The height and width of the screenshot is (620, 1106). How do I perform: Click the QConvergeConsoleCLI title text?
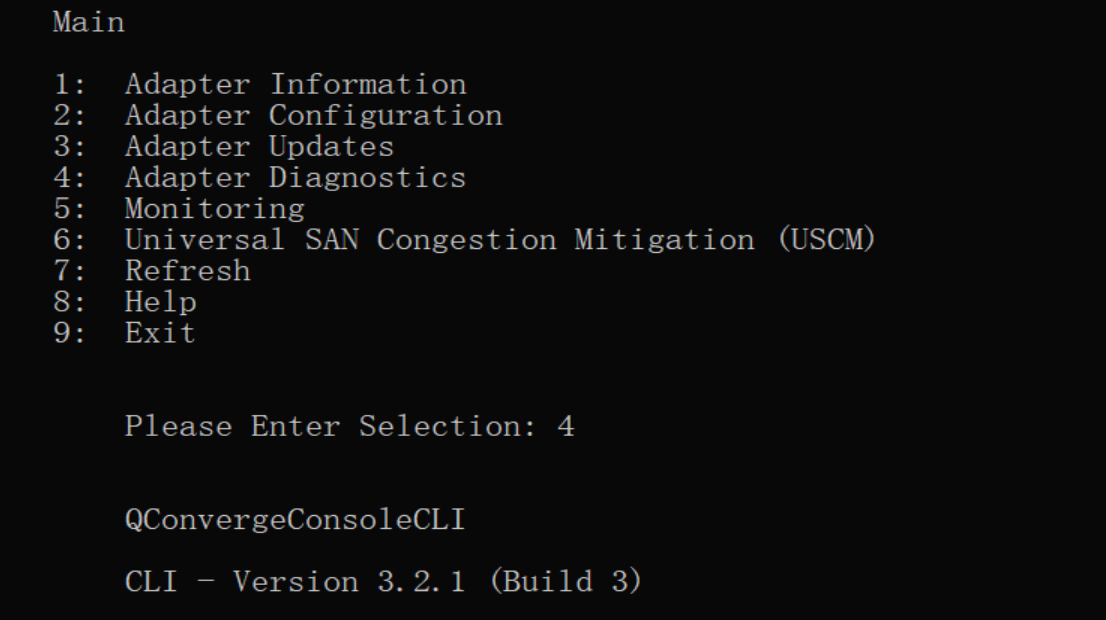point(295,520)
